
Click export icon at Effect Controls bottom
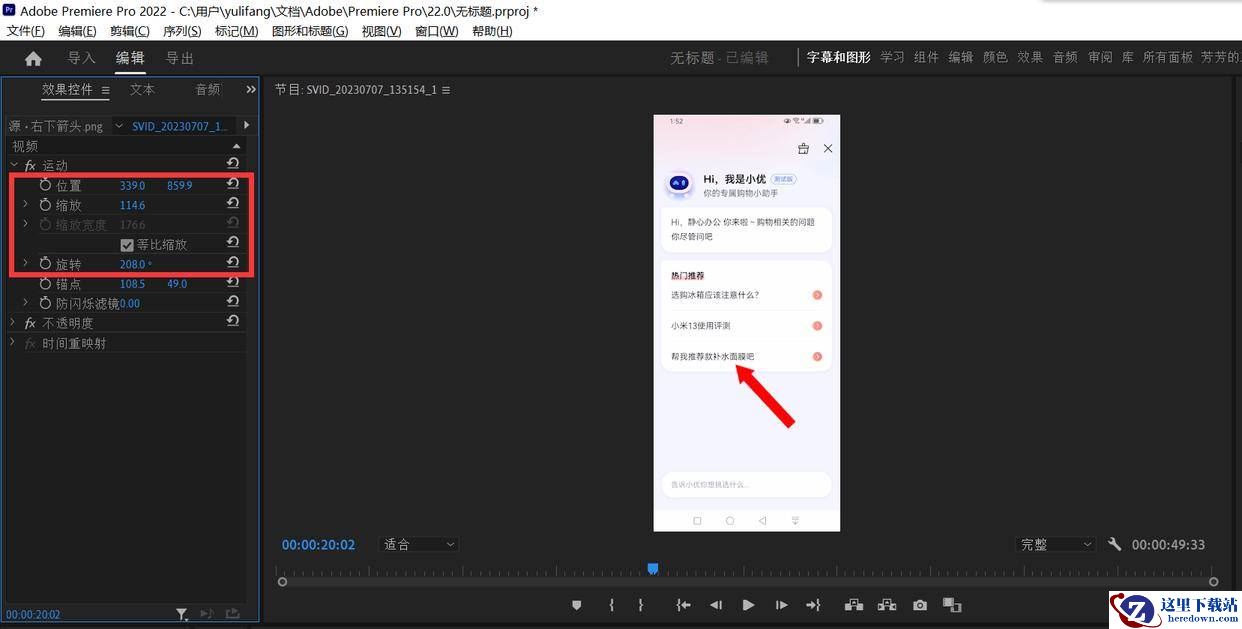click(x=232, y=614)
